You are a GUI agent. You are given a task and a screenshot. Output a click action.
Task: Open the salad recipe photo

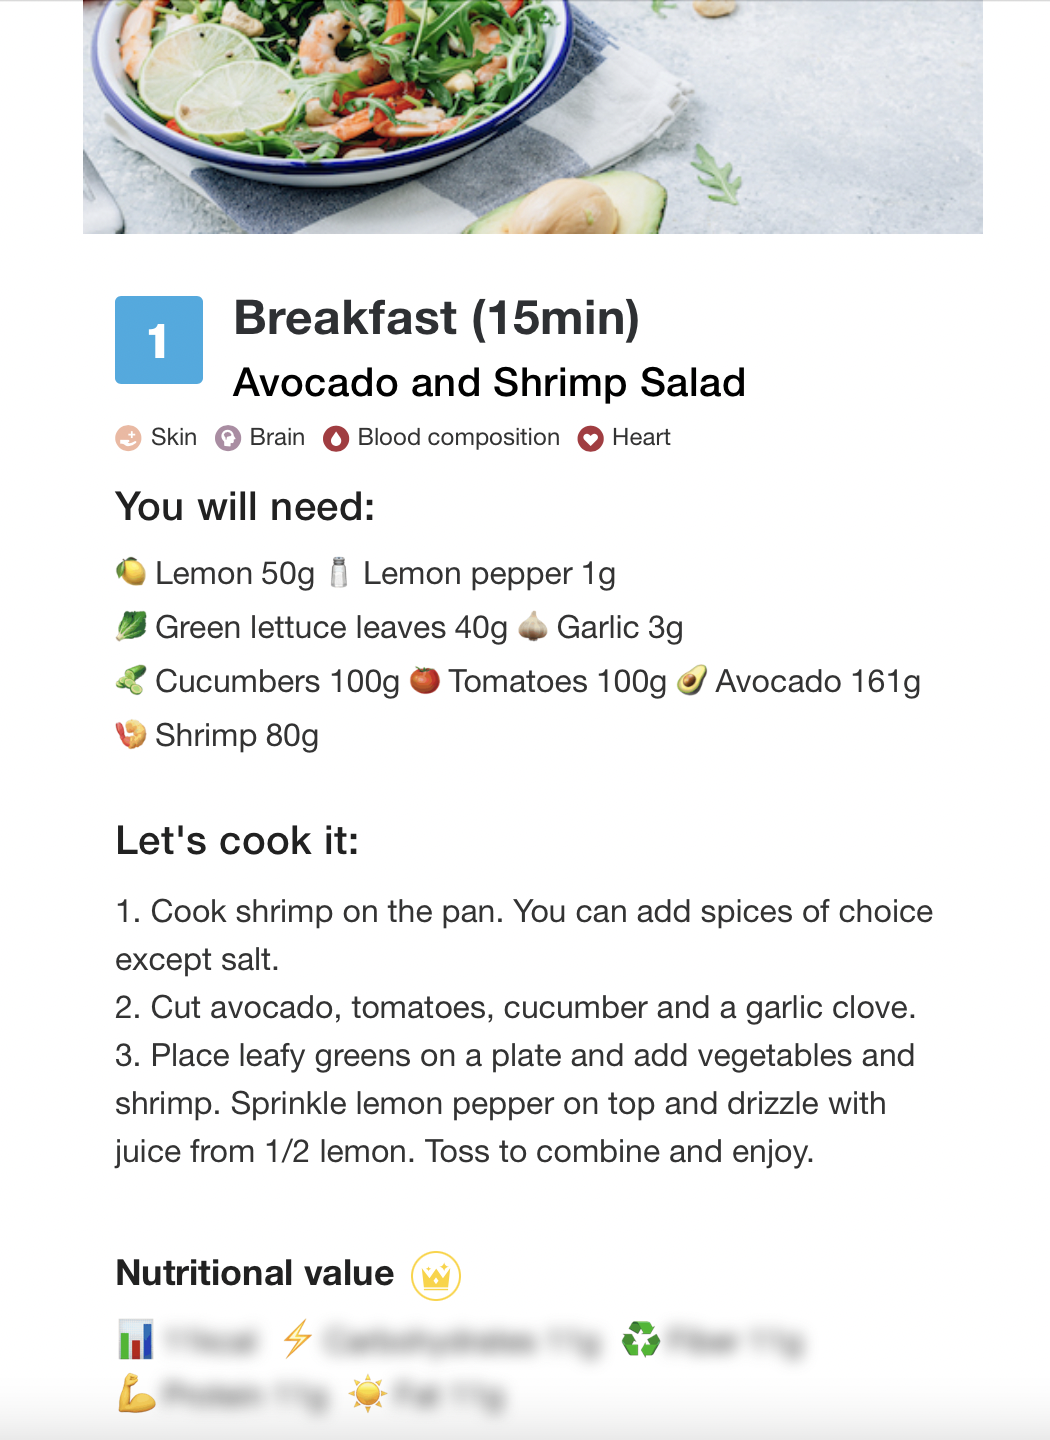[x=532, y=117]
